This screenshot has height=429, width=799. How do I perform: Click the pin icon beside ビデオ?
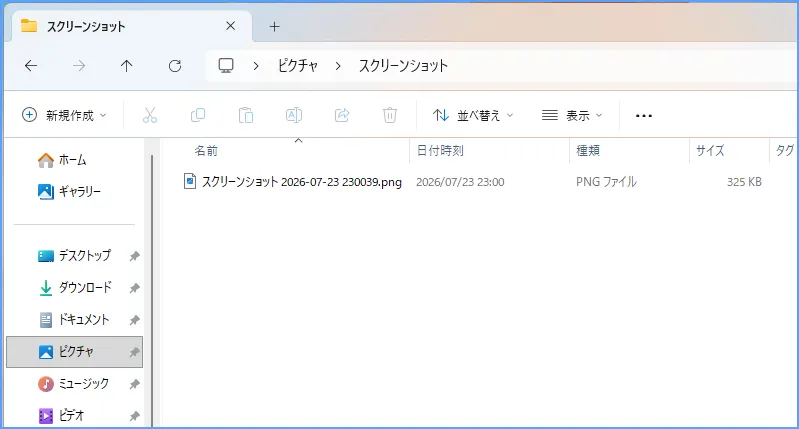[134, 416]
